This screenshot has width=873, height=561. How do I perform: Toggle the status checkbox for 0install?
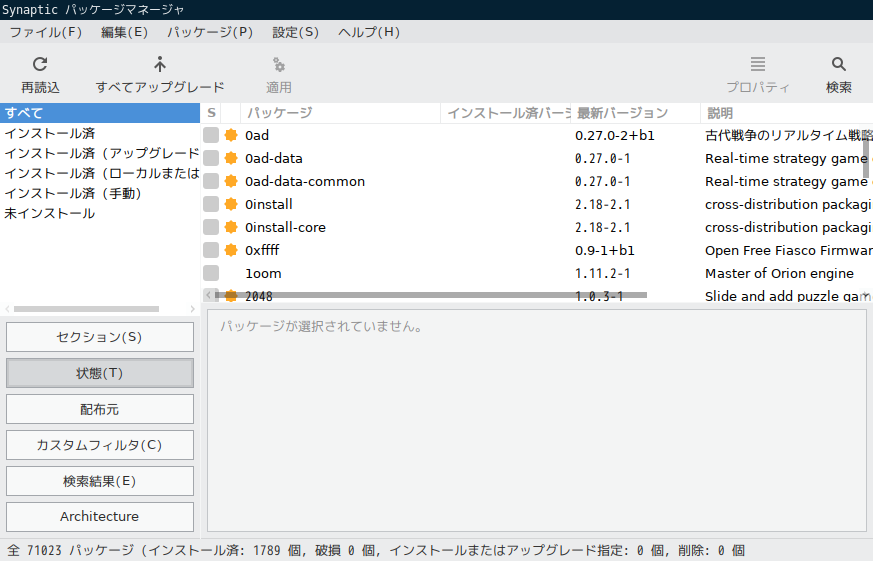pos(211,204)
